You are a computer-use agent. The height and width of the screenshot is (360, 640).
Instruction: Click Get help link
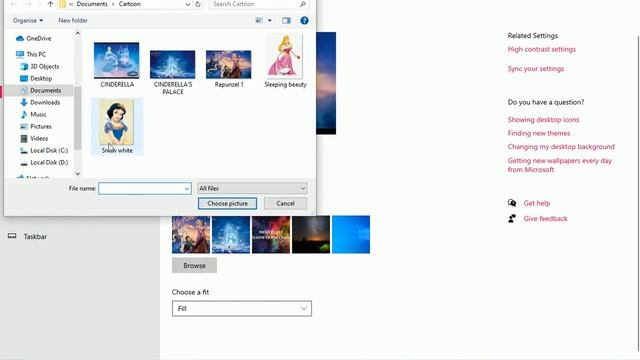[537, 203]
